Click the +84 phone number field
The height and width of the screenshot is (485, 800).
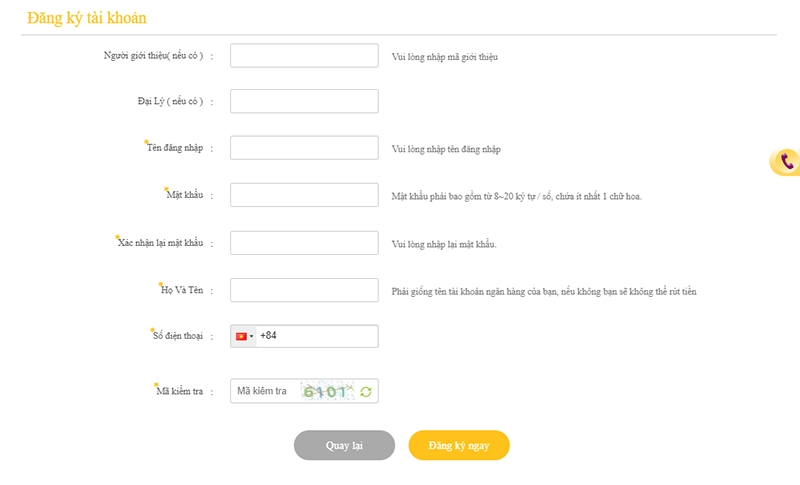point(316,336)
